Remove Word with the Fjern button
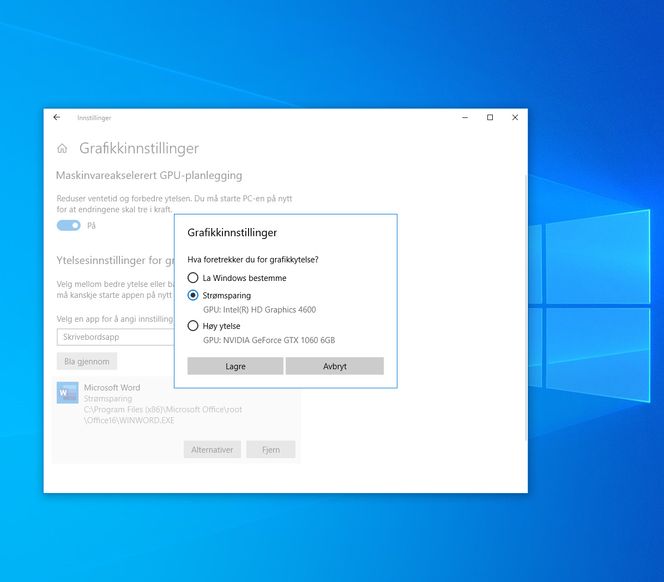Image resolution: width=664 pixels, height=582 pixels. point(271,449)
